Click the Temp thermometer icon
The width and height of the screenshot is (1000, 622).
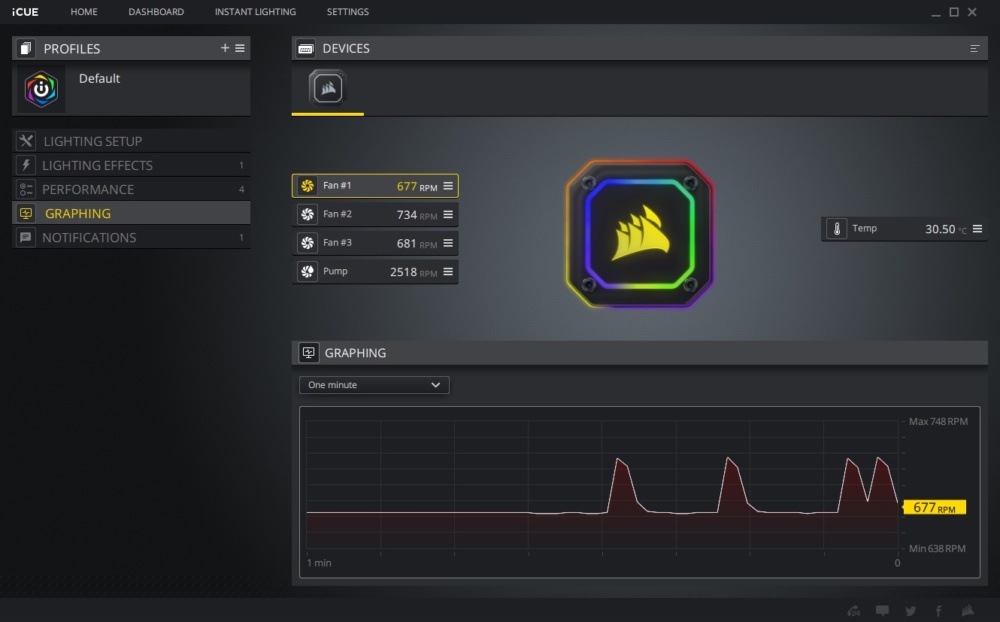point(837,228)
